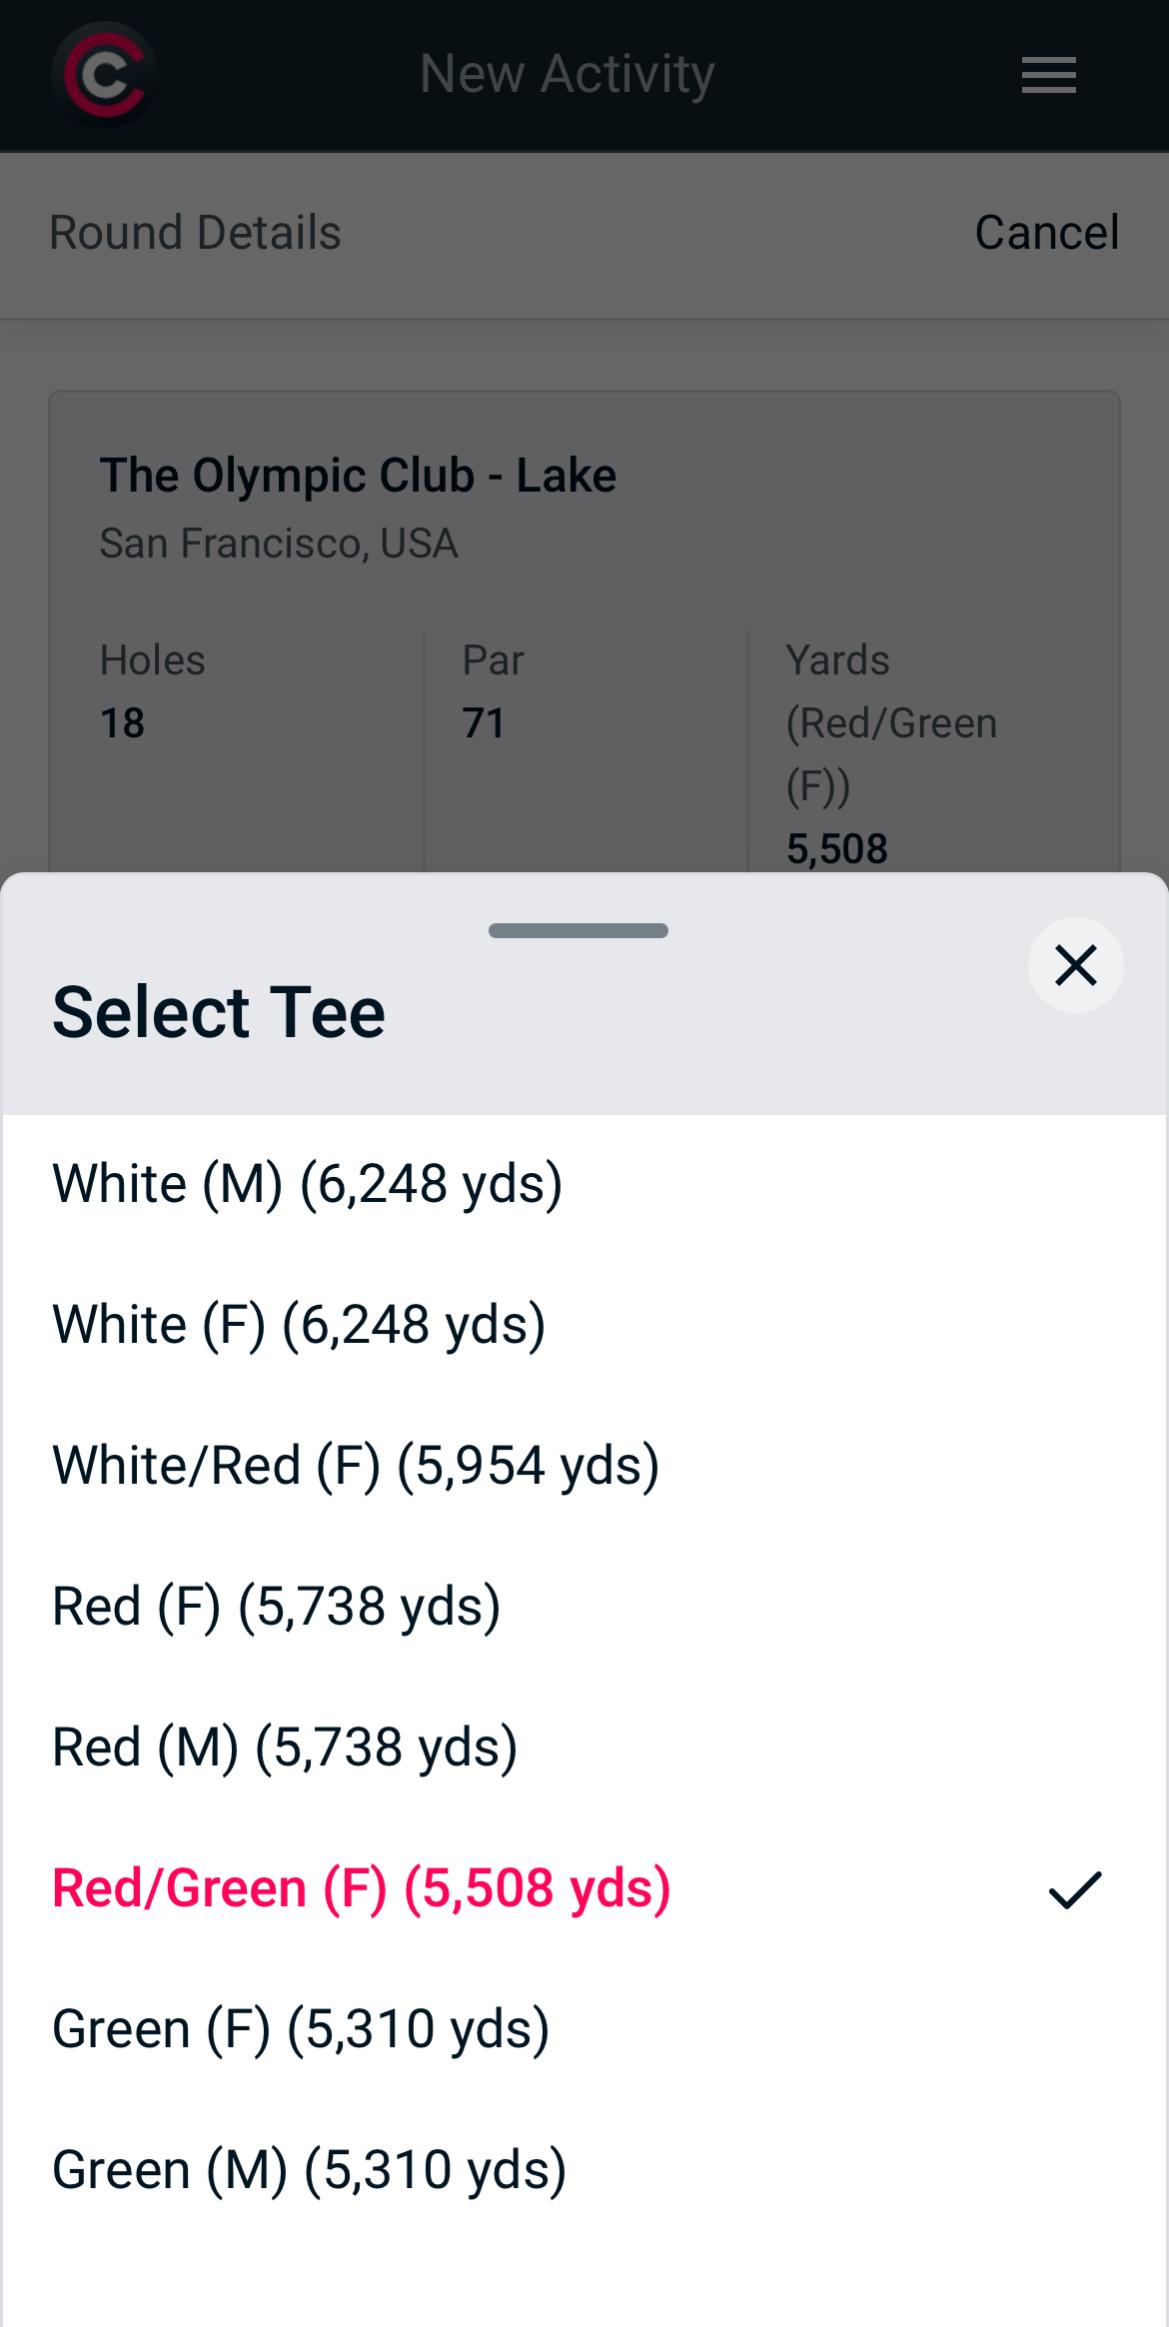The width and height of the screenshot is (1169, 2327).
Task: Tap the Round Details label
Action: [x=195, y=233]
